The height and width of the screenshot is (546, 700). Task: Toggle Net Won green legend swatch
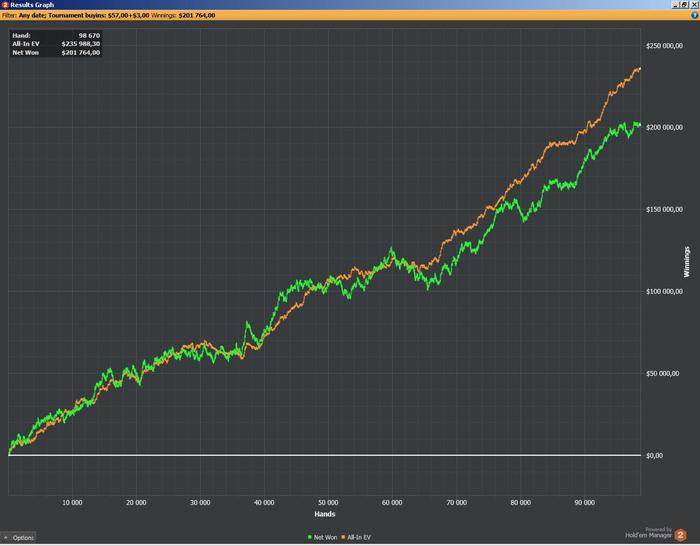pyautogui.click(x=309, y=537)
